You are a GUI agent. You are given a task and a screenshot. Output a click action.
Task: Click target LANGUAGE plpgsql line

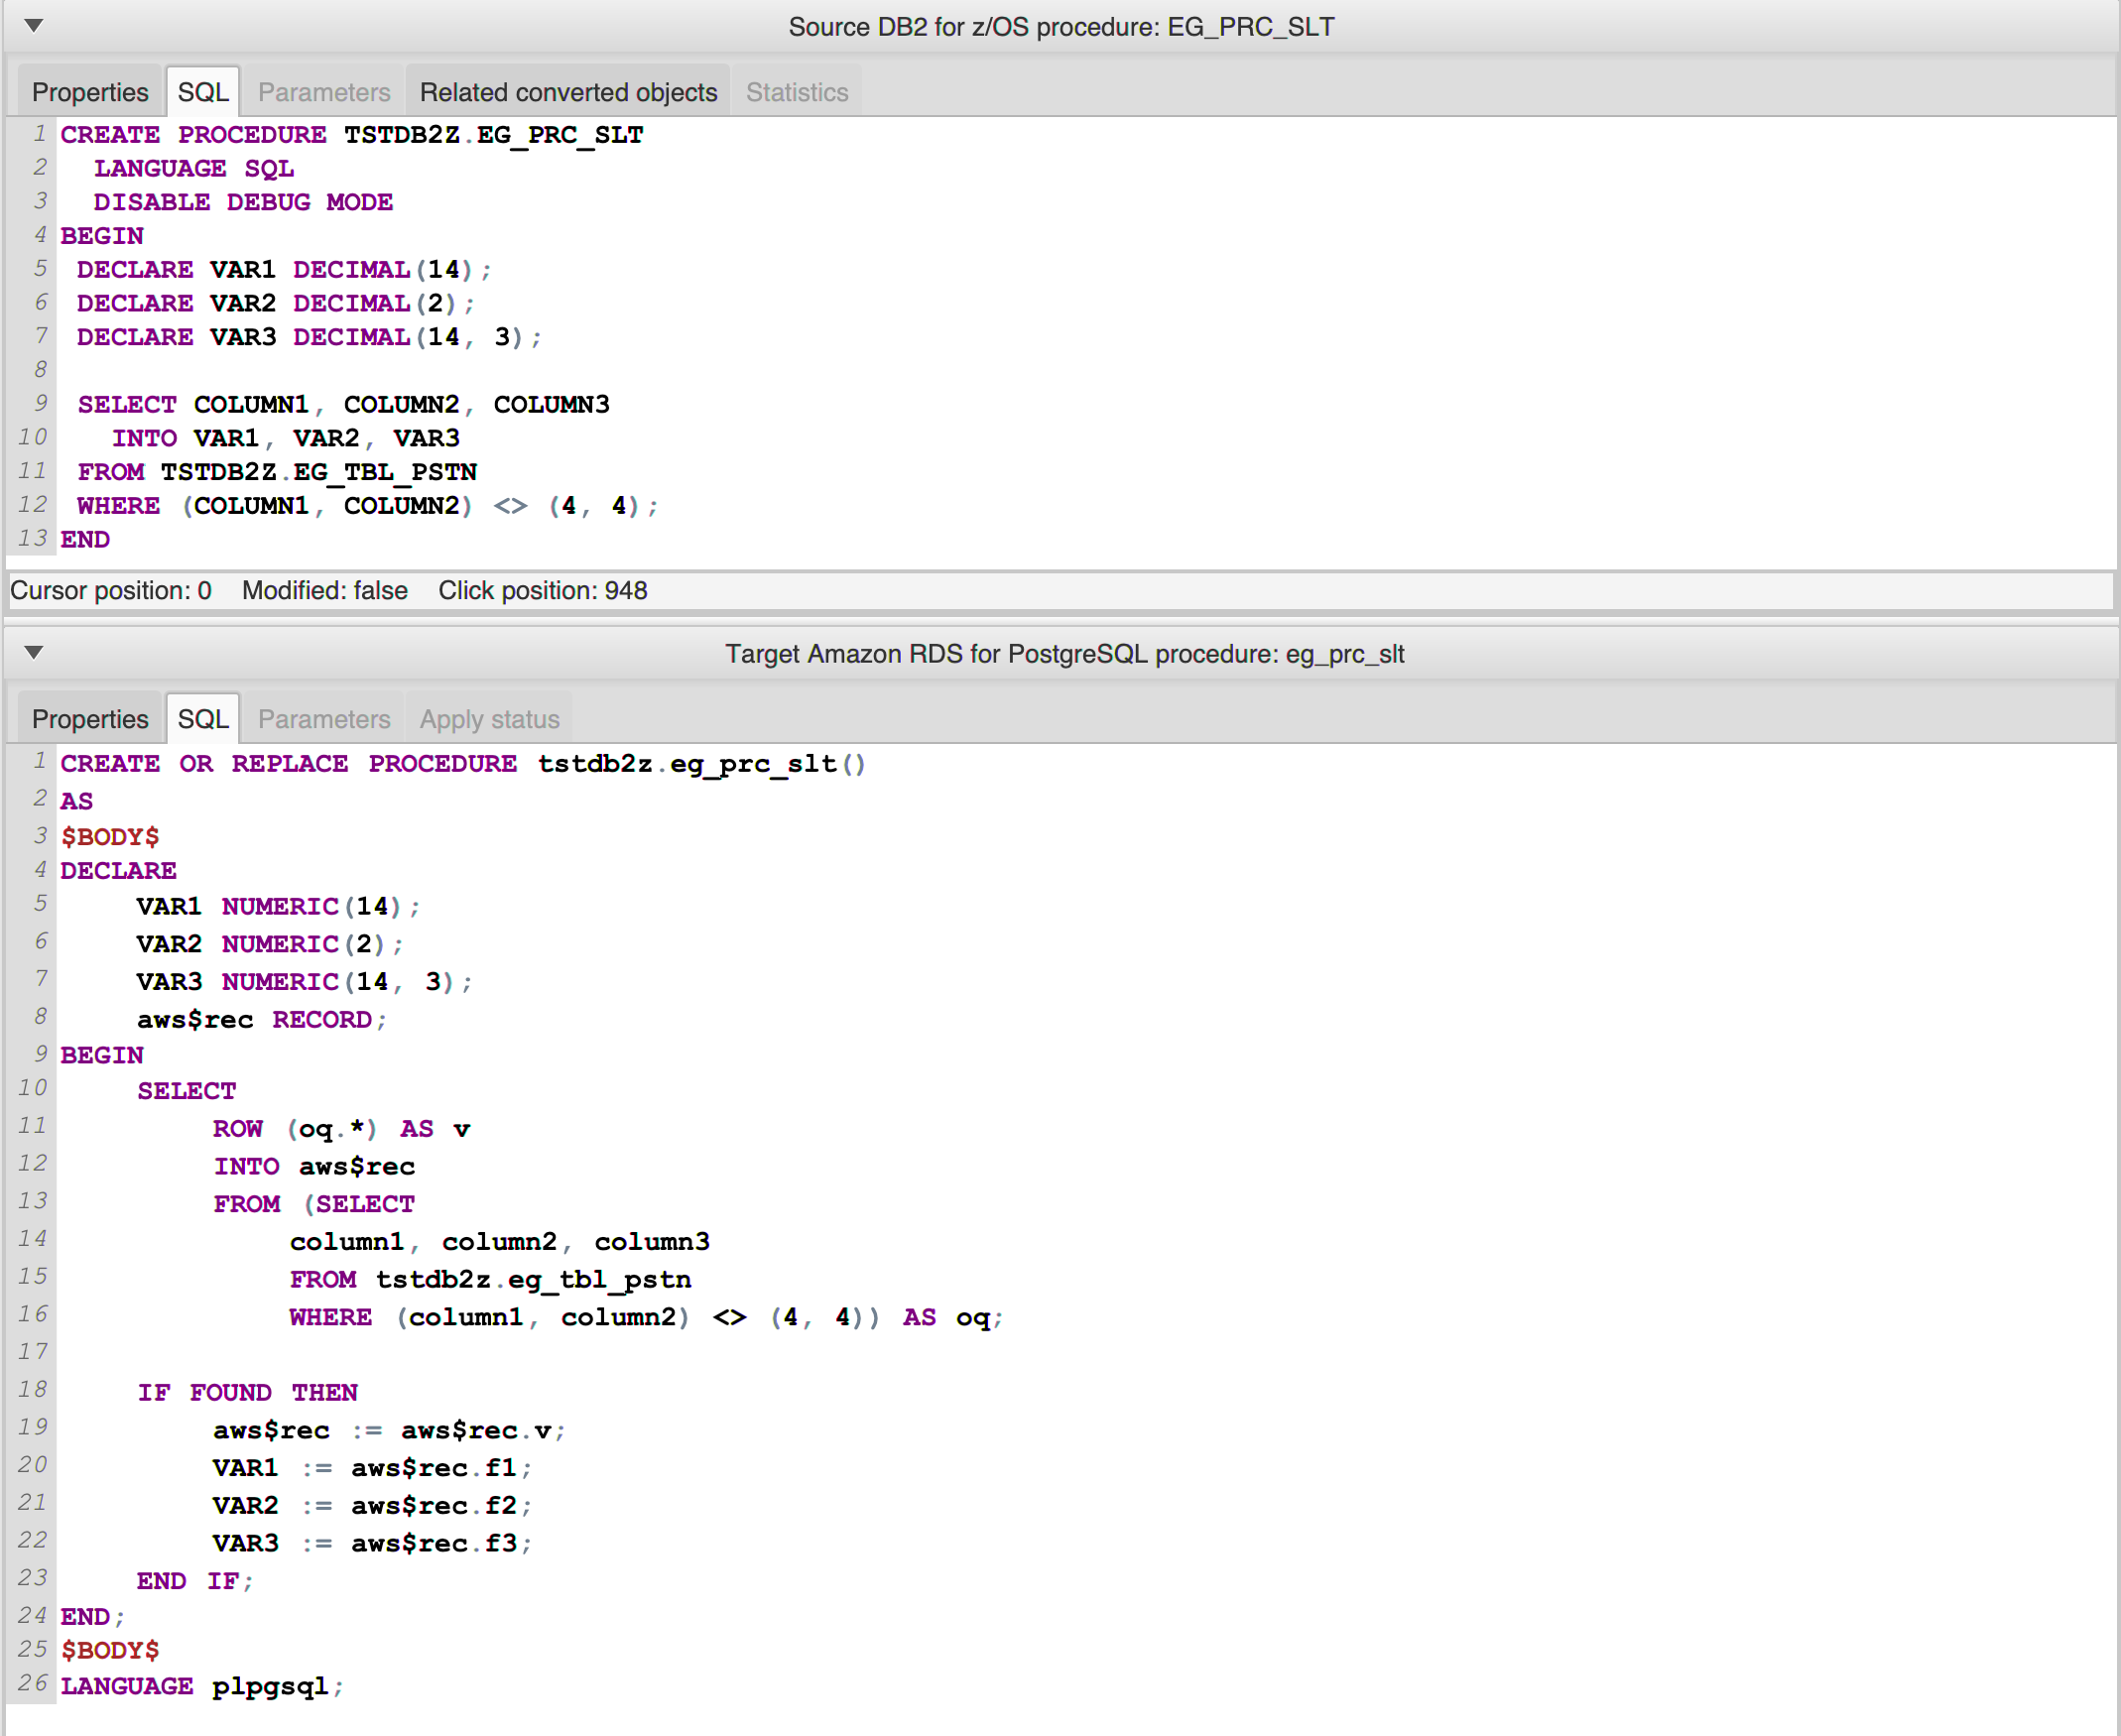(x=200, y=1687)
